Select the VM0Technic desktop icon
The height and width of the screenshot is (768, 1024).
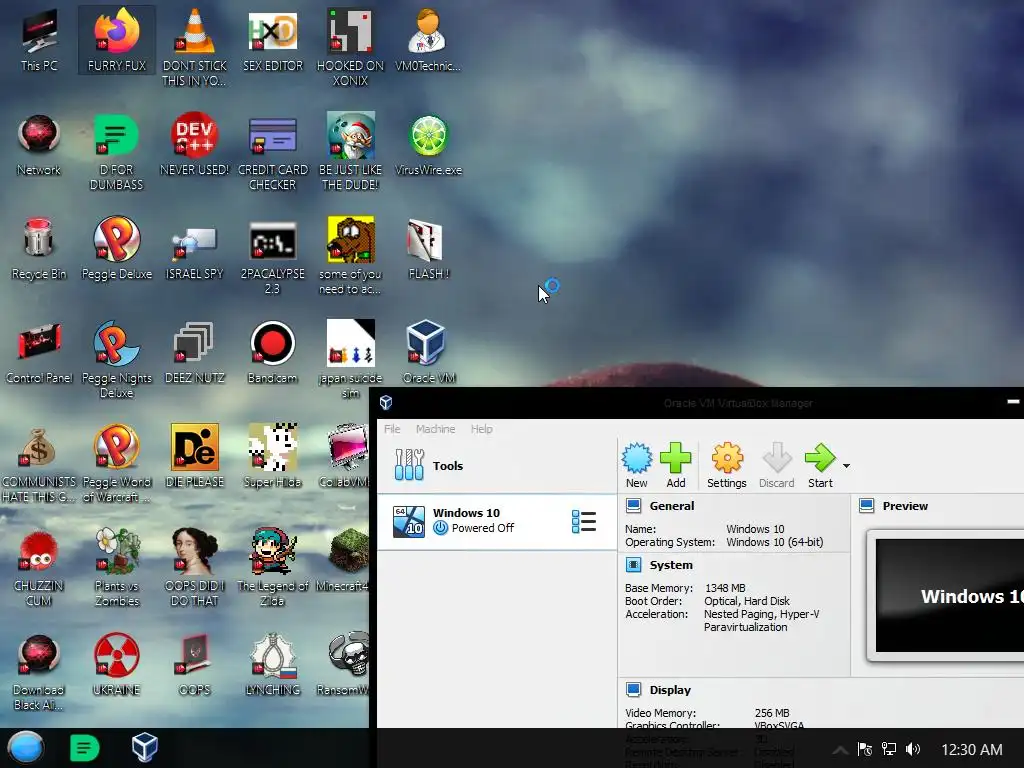coord(428,40)
